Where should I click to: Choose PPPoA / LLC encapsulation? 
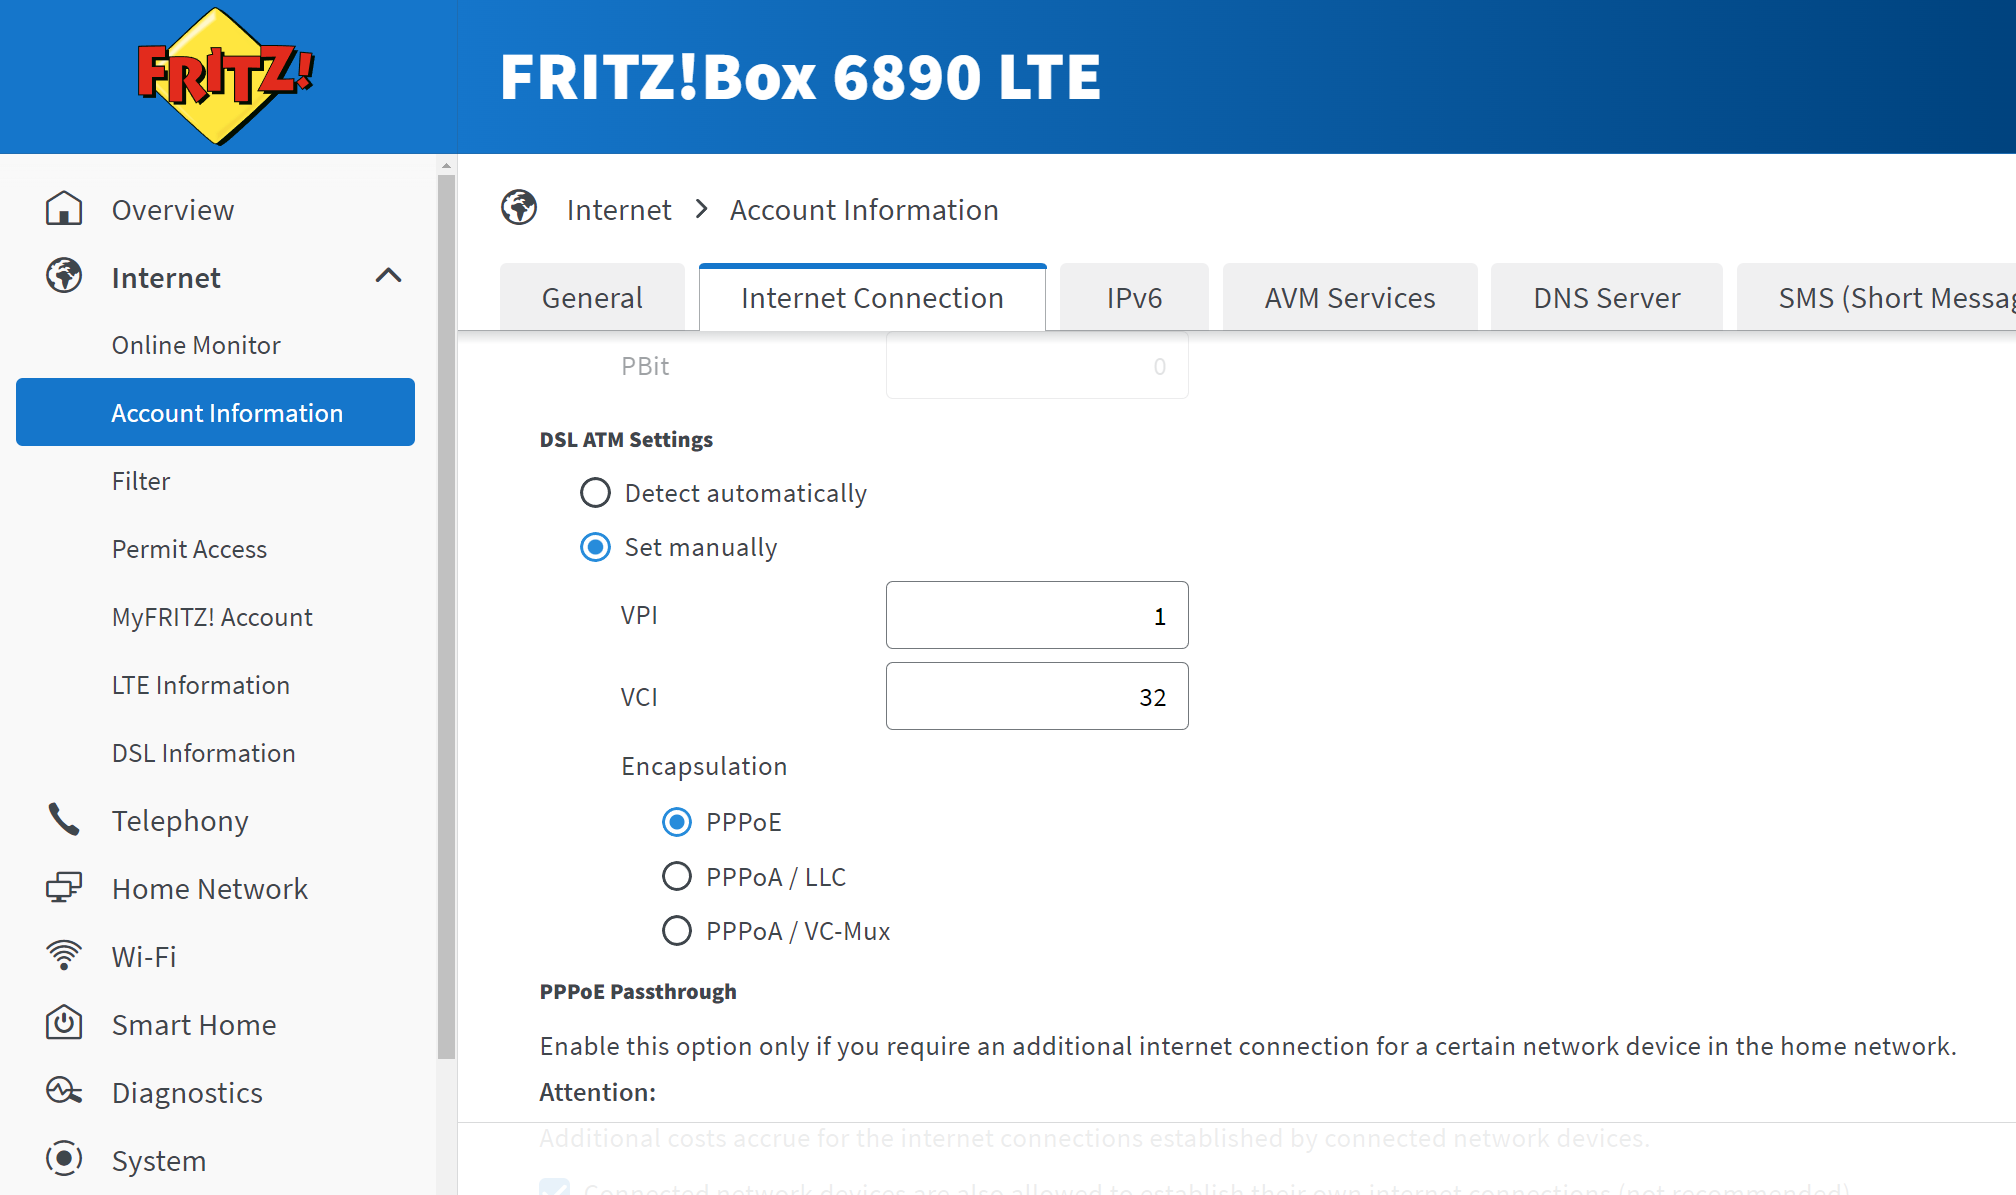(x=677, y=877)
